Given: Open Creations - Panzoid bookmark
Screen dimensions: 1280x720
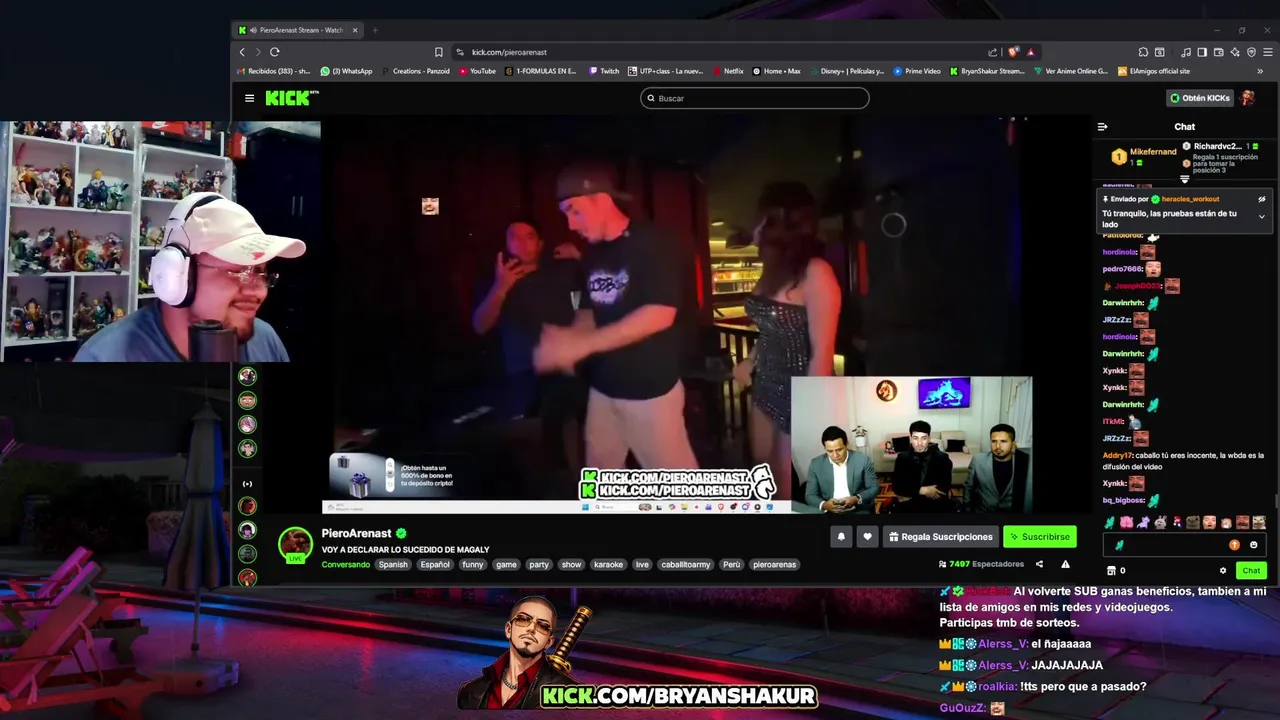Looking at the screenshot, I should [x=415, y=71].
